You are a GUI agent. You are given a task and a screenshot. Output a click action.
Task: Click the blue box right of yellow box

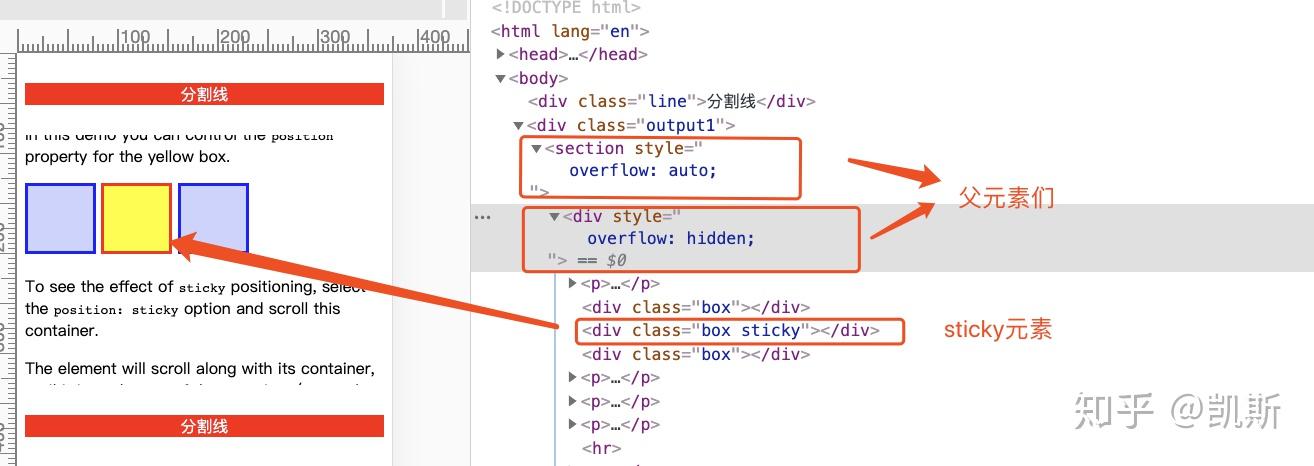tap(213, 218)
